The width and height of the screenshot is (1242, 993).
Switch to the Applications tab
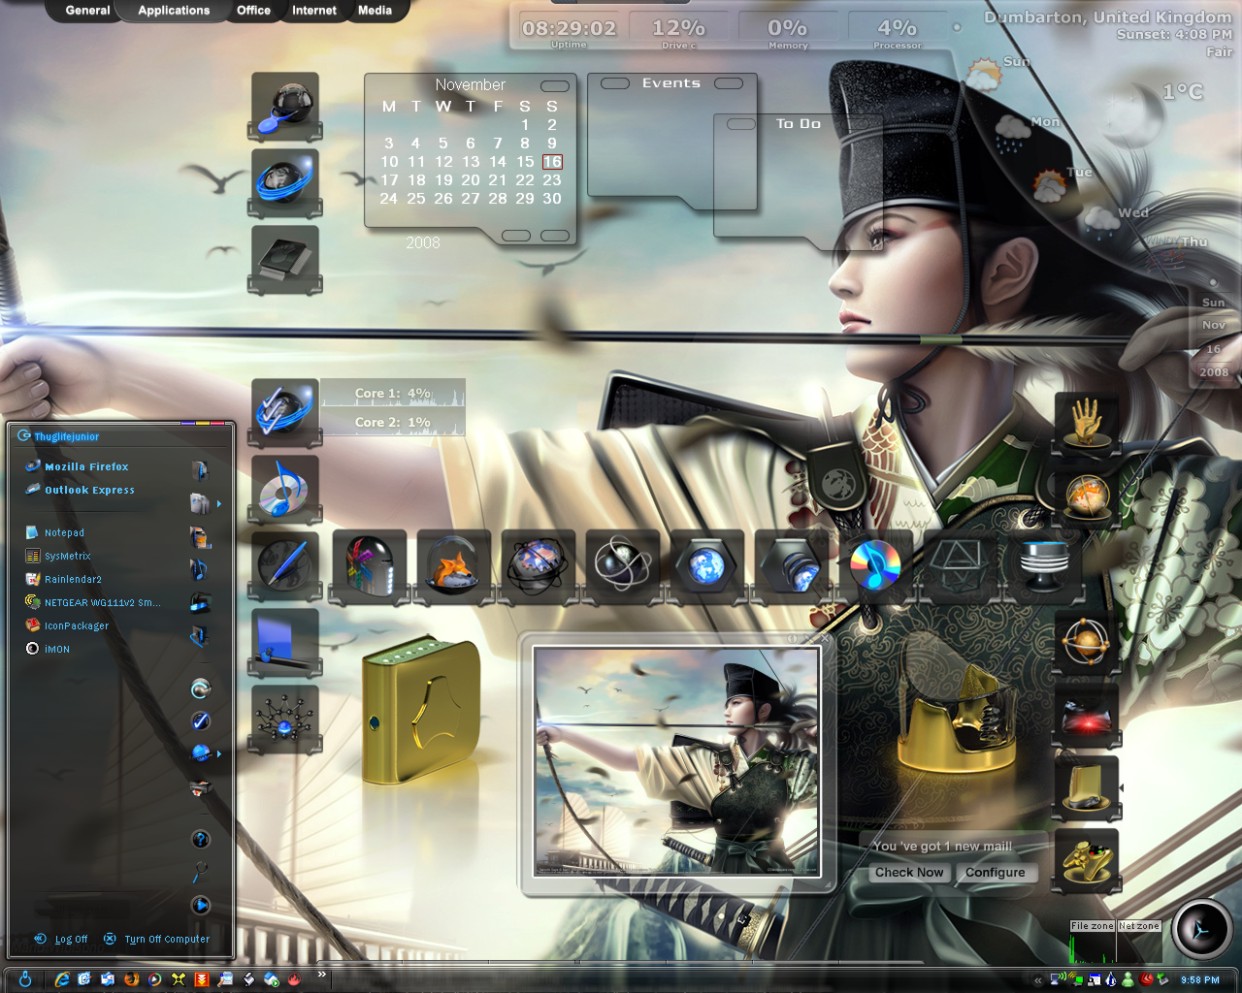coord(174,10)
